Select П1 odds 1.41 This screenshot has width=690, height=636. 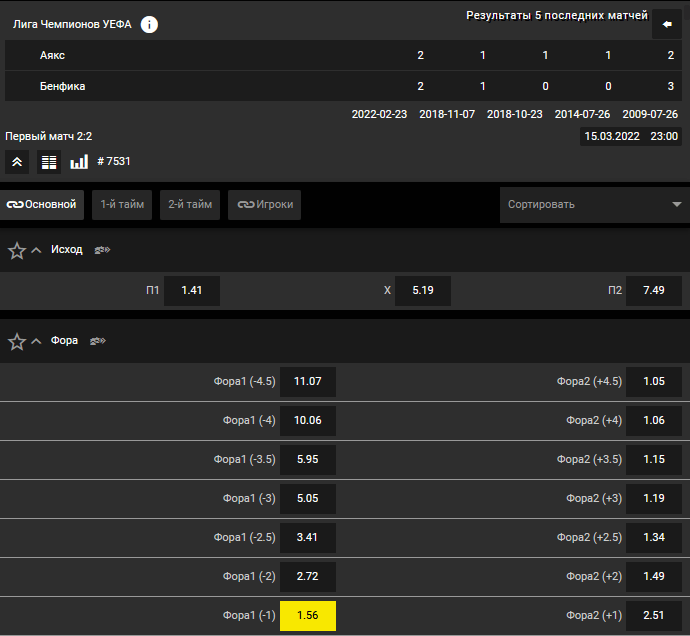click(192, 290)
